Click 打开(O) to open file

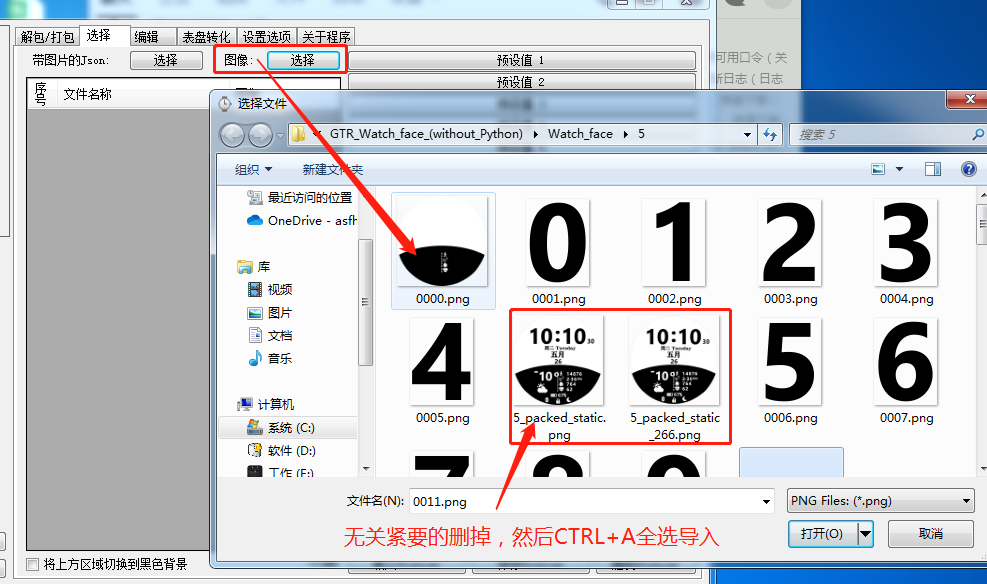(823, 534)
